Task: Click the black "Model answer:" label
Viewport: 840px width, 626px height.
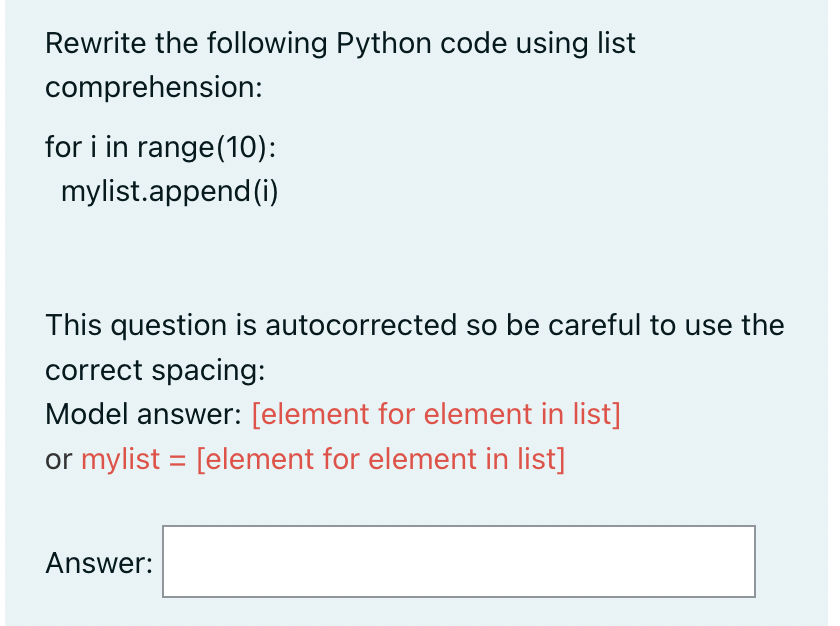Action: click(143, 414)
